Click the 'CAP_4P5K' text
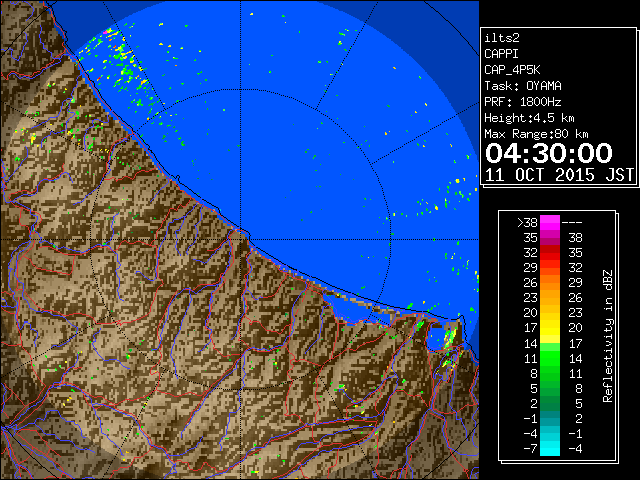 512,70
